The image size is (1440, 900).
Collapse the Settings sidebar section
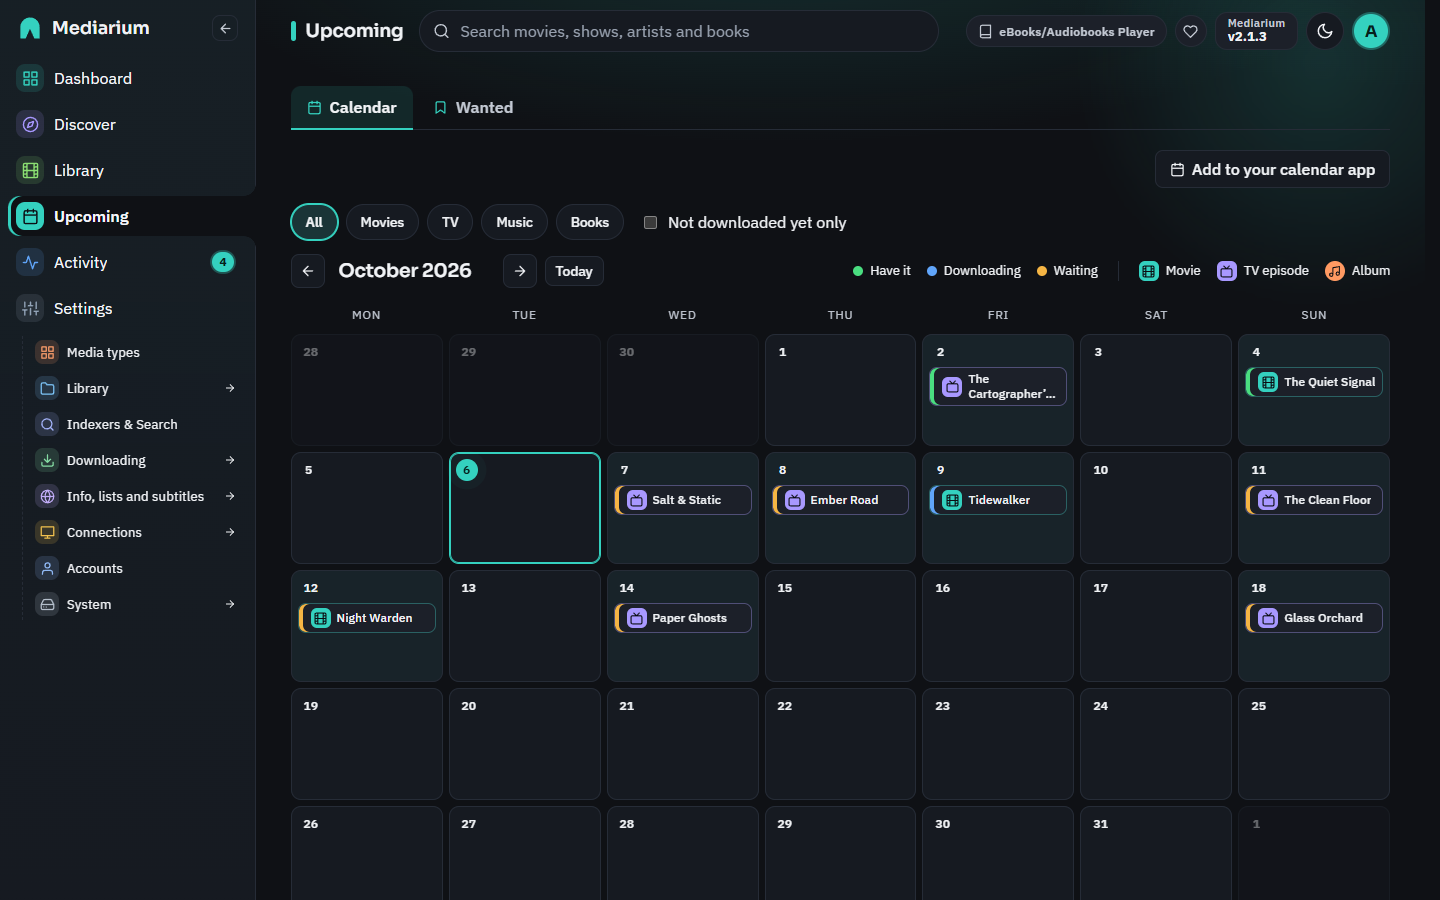coord(128,308)
